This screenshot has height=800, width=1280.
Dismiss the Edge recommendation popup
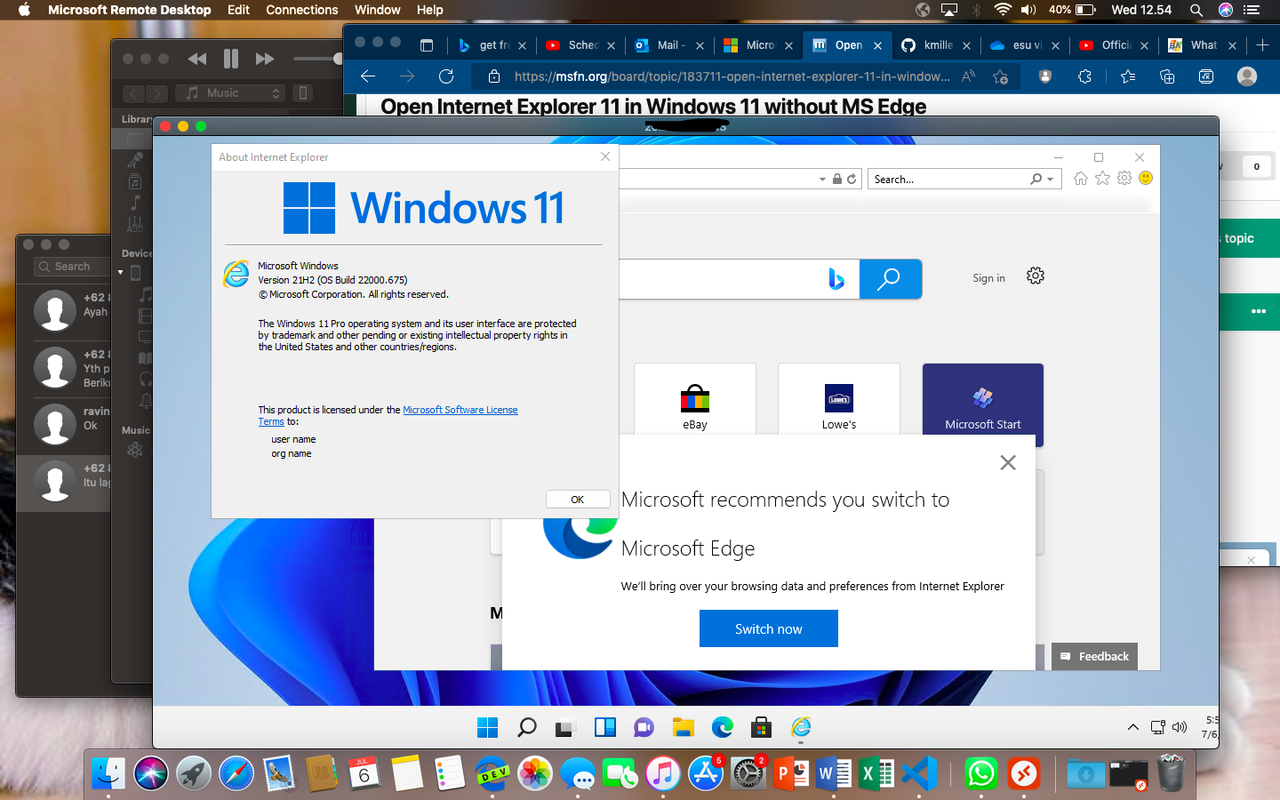pyautogui.click(x=1008, y=462)
